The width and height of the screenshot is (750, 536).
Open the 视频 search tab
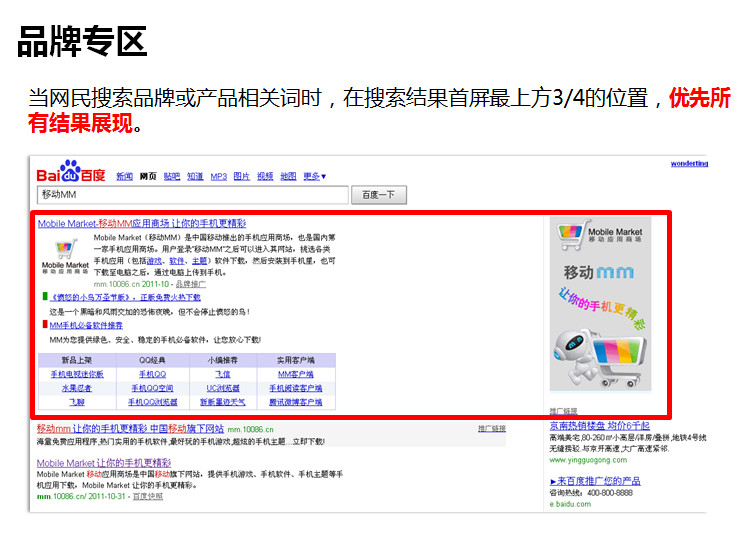click(265, 176)
